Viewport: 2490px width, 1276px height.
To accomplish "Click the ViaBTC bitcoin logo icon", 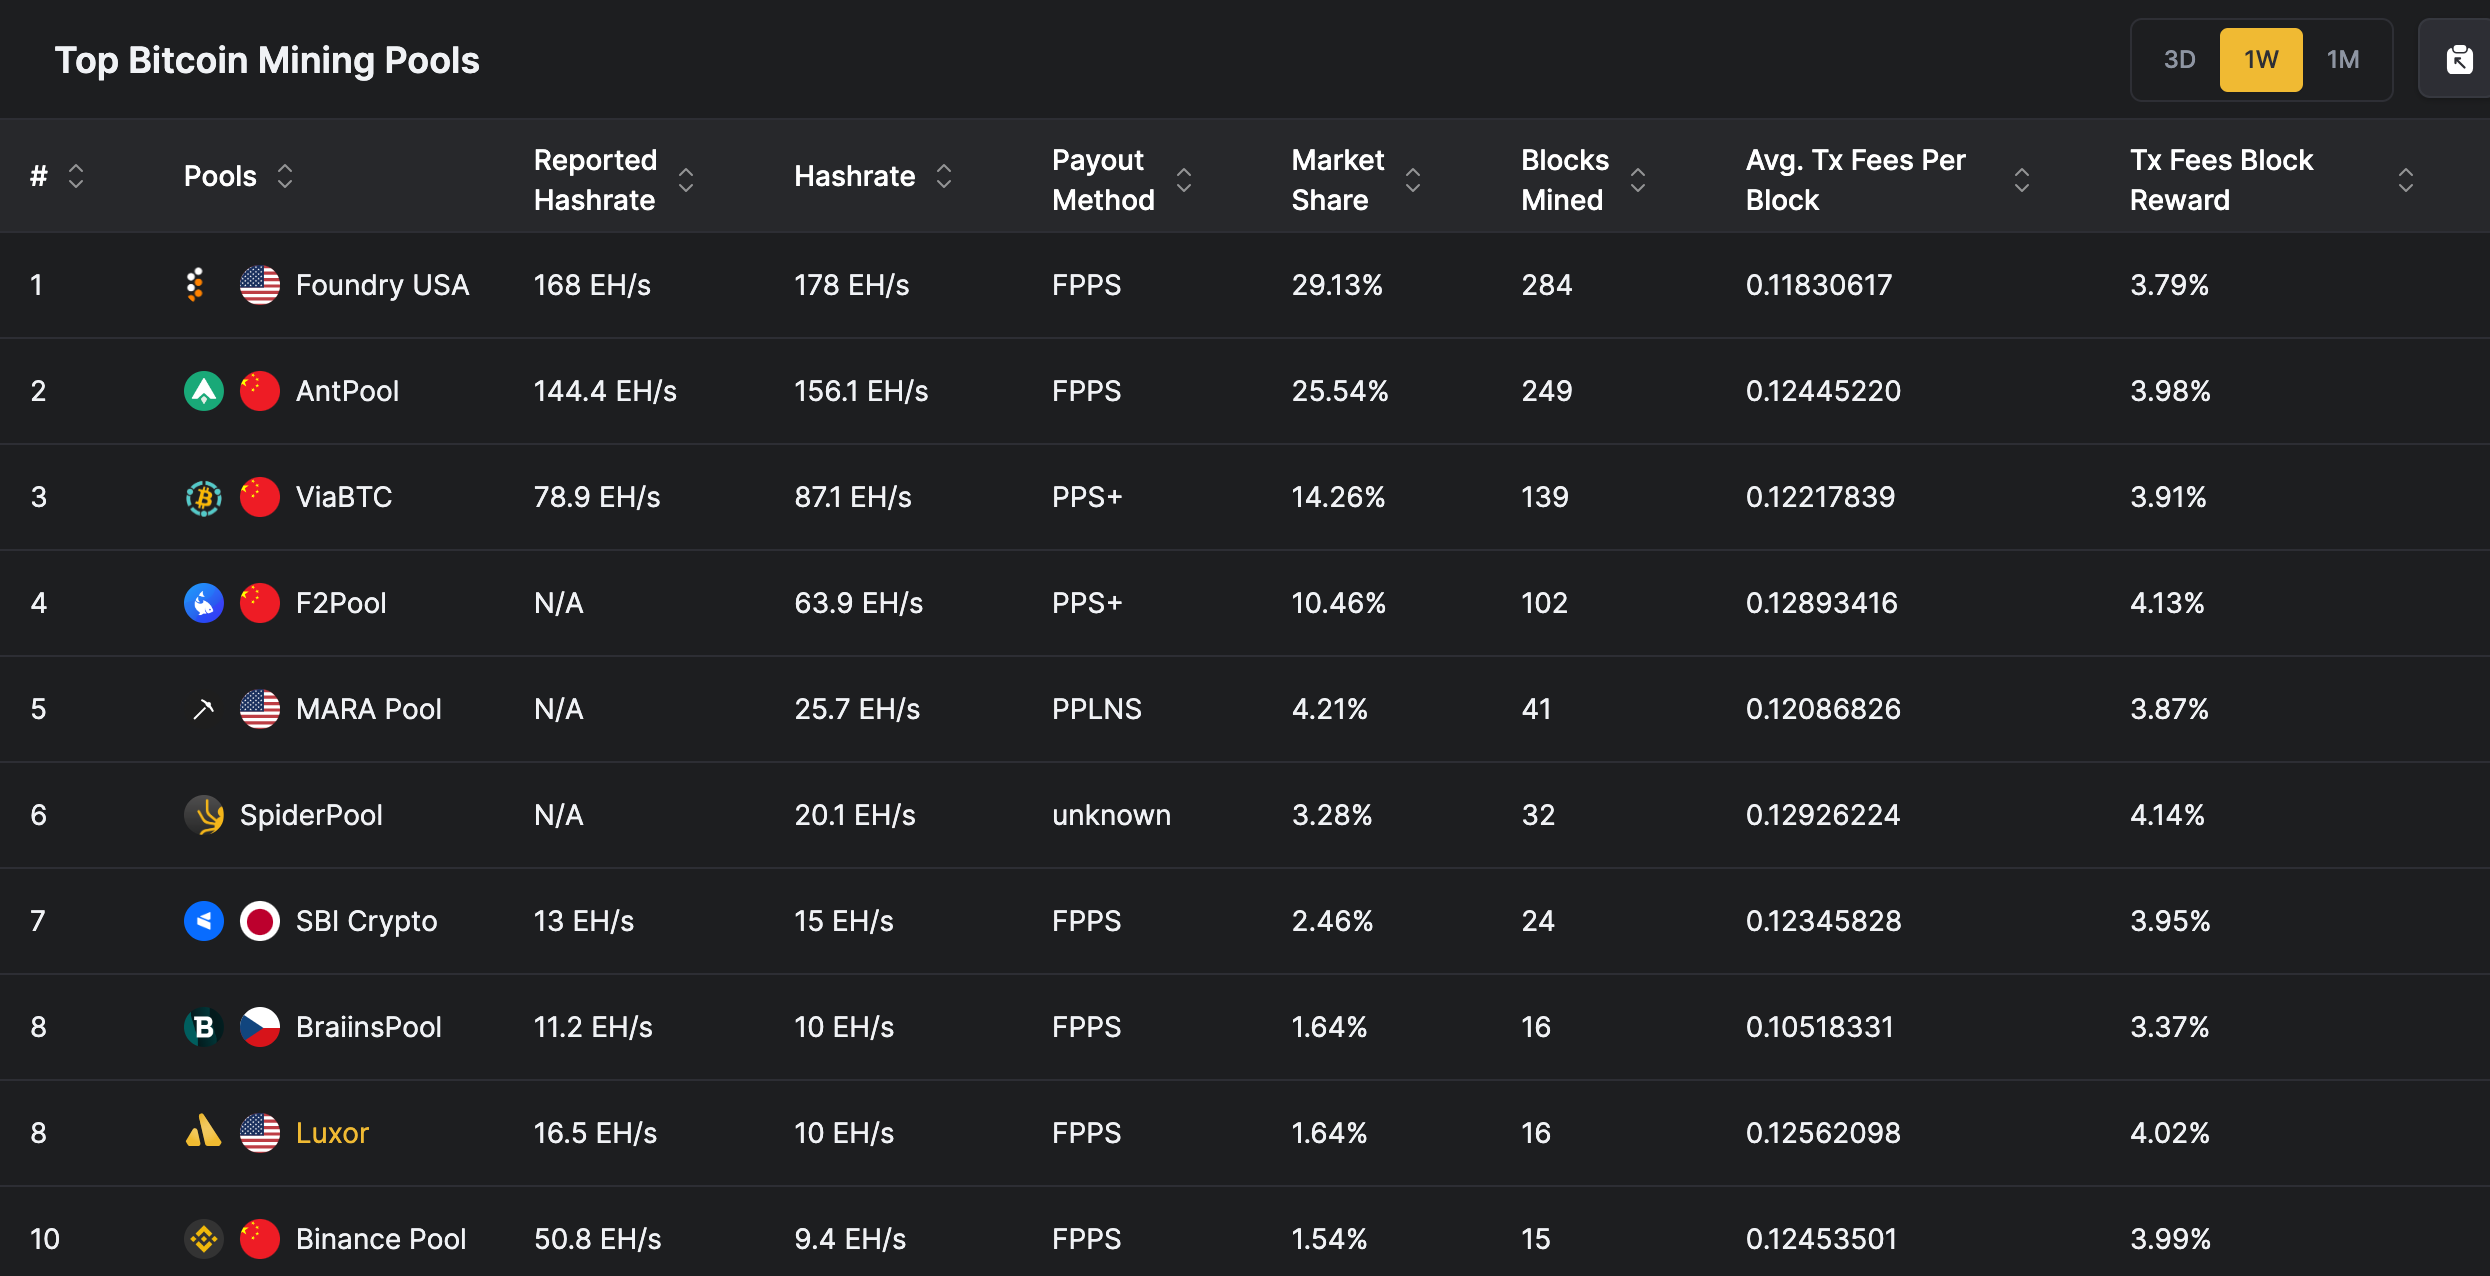I will (x=203, y=497).
